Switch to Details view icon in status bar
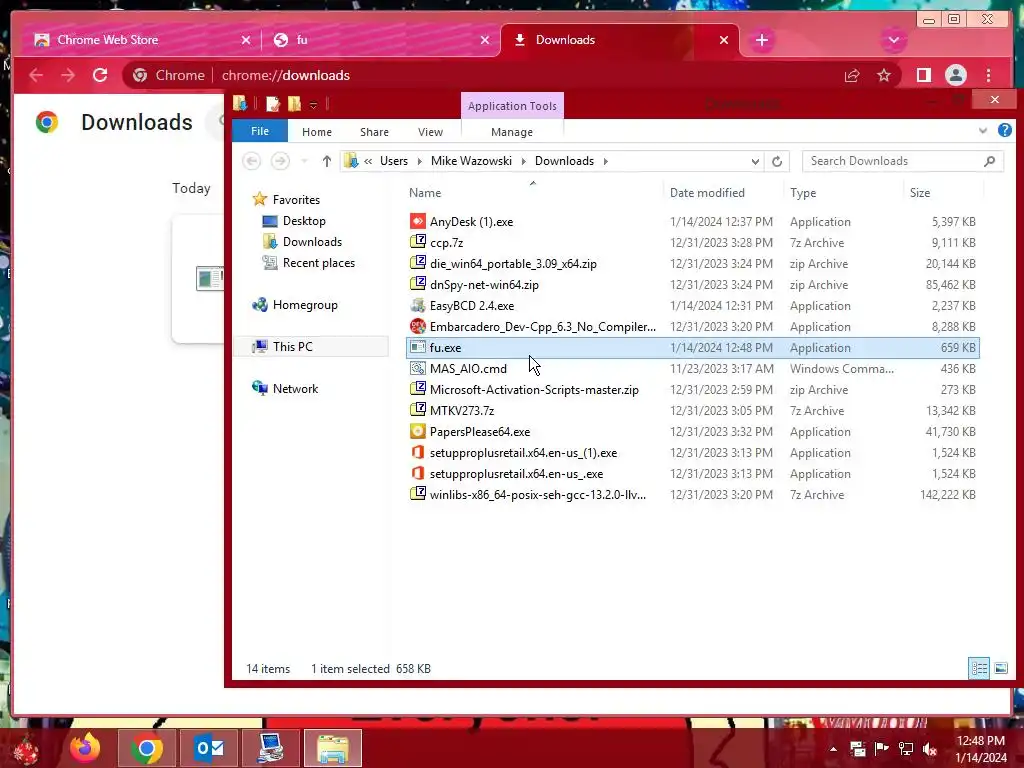Screen dimensions: 1024x768 (x=979, y=668)
